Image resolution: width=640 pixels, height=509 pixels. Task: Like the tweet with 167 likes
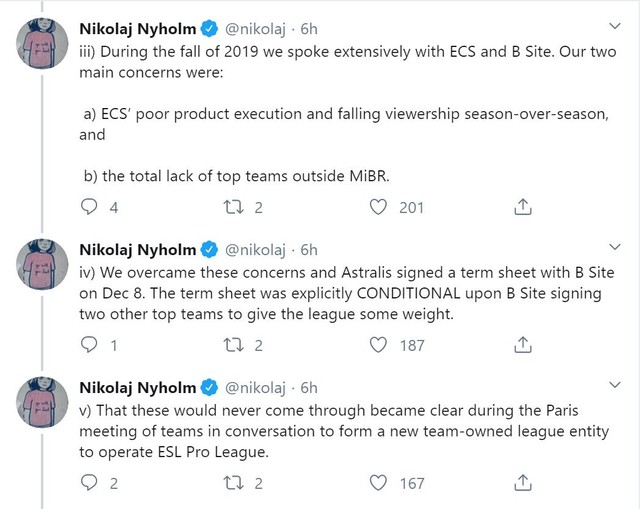[x=379, y=482]
